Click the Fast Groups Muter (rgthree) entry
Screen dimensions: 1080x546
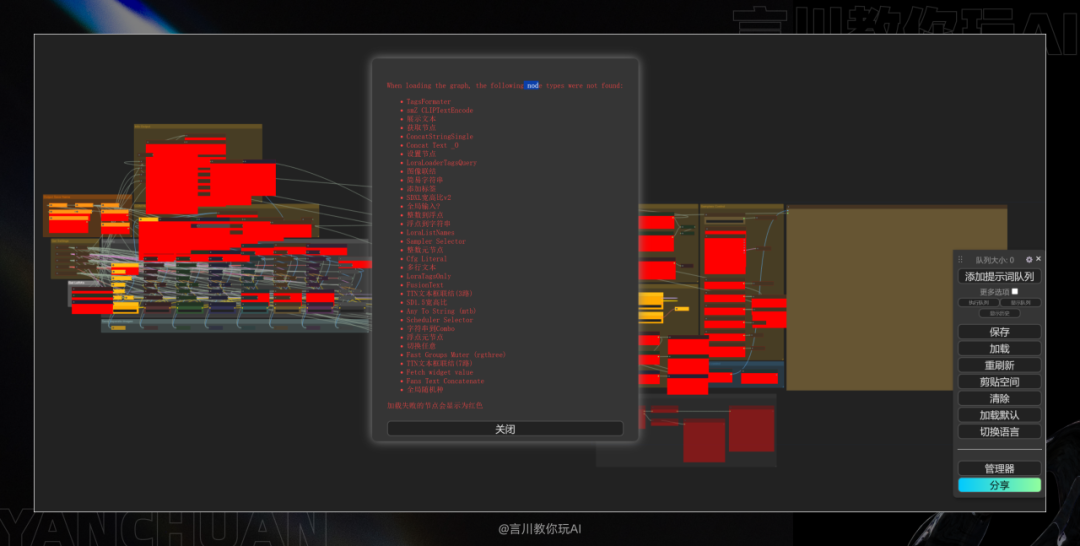coord(456,355)
